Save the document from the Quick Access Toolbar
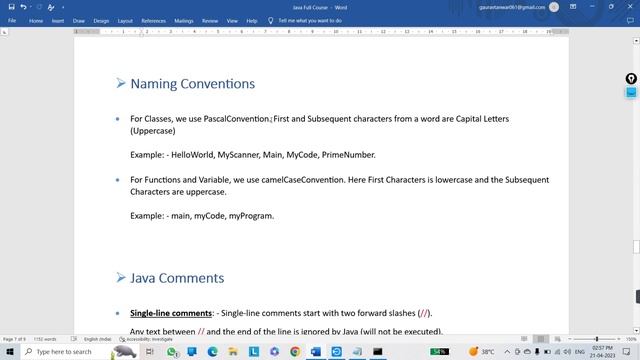Viewport: 640px width, 360px height. (x=11, y=7)
